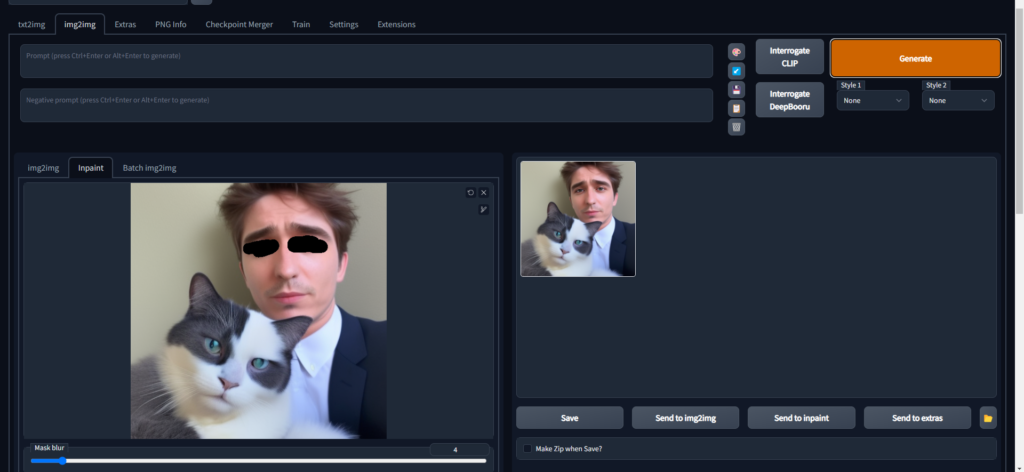Open the Checkpoint Merger tab
Screen dimensions: 1024x472
pyautogui.click(x=239, y=24)
